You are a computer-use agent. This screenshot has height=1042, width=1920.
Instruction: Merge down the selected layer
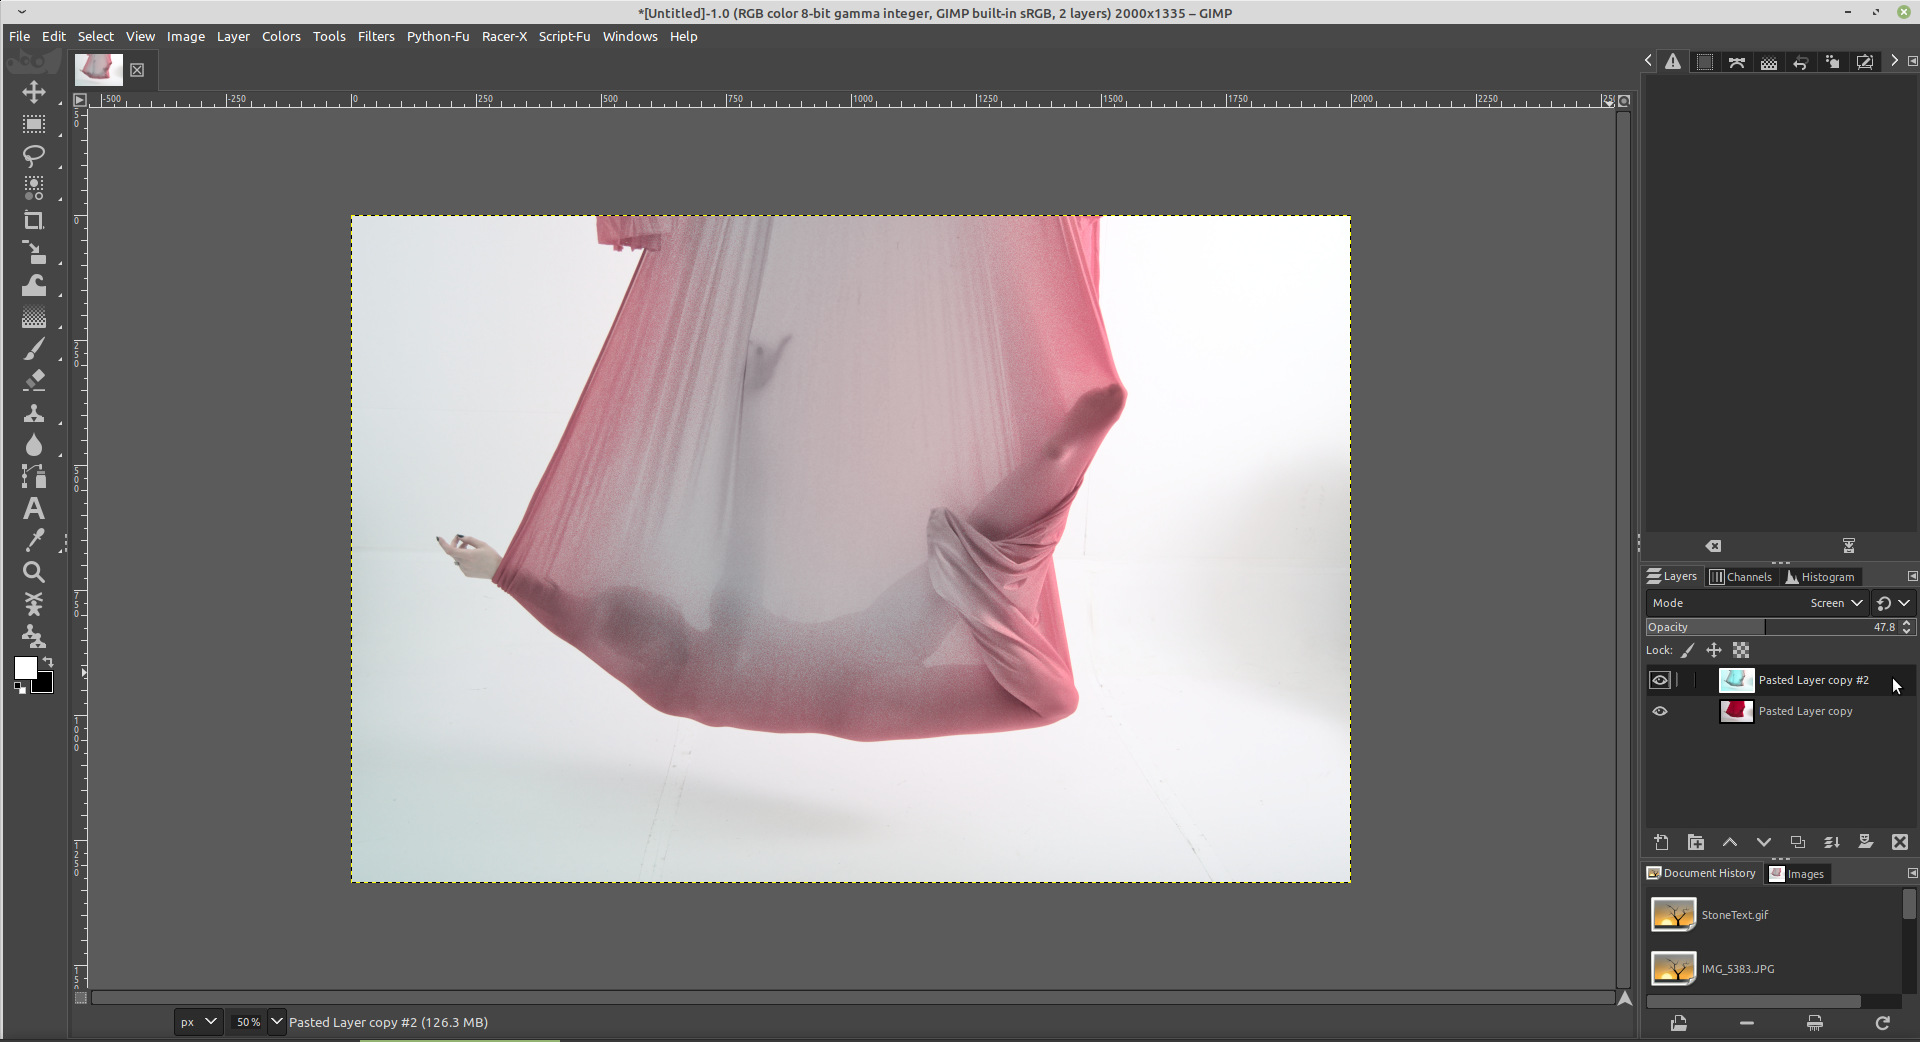(1832, 842)
